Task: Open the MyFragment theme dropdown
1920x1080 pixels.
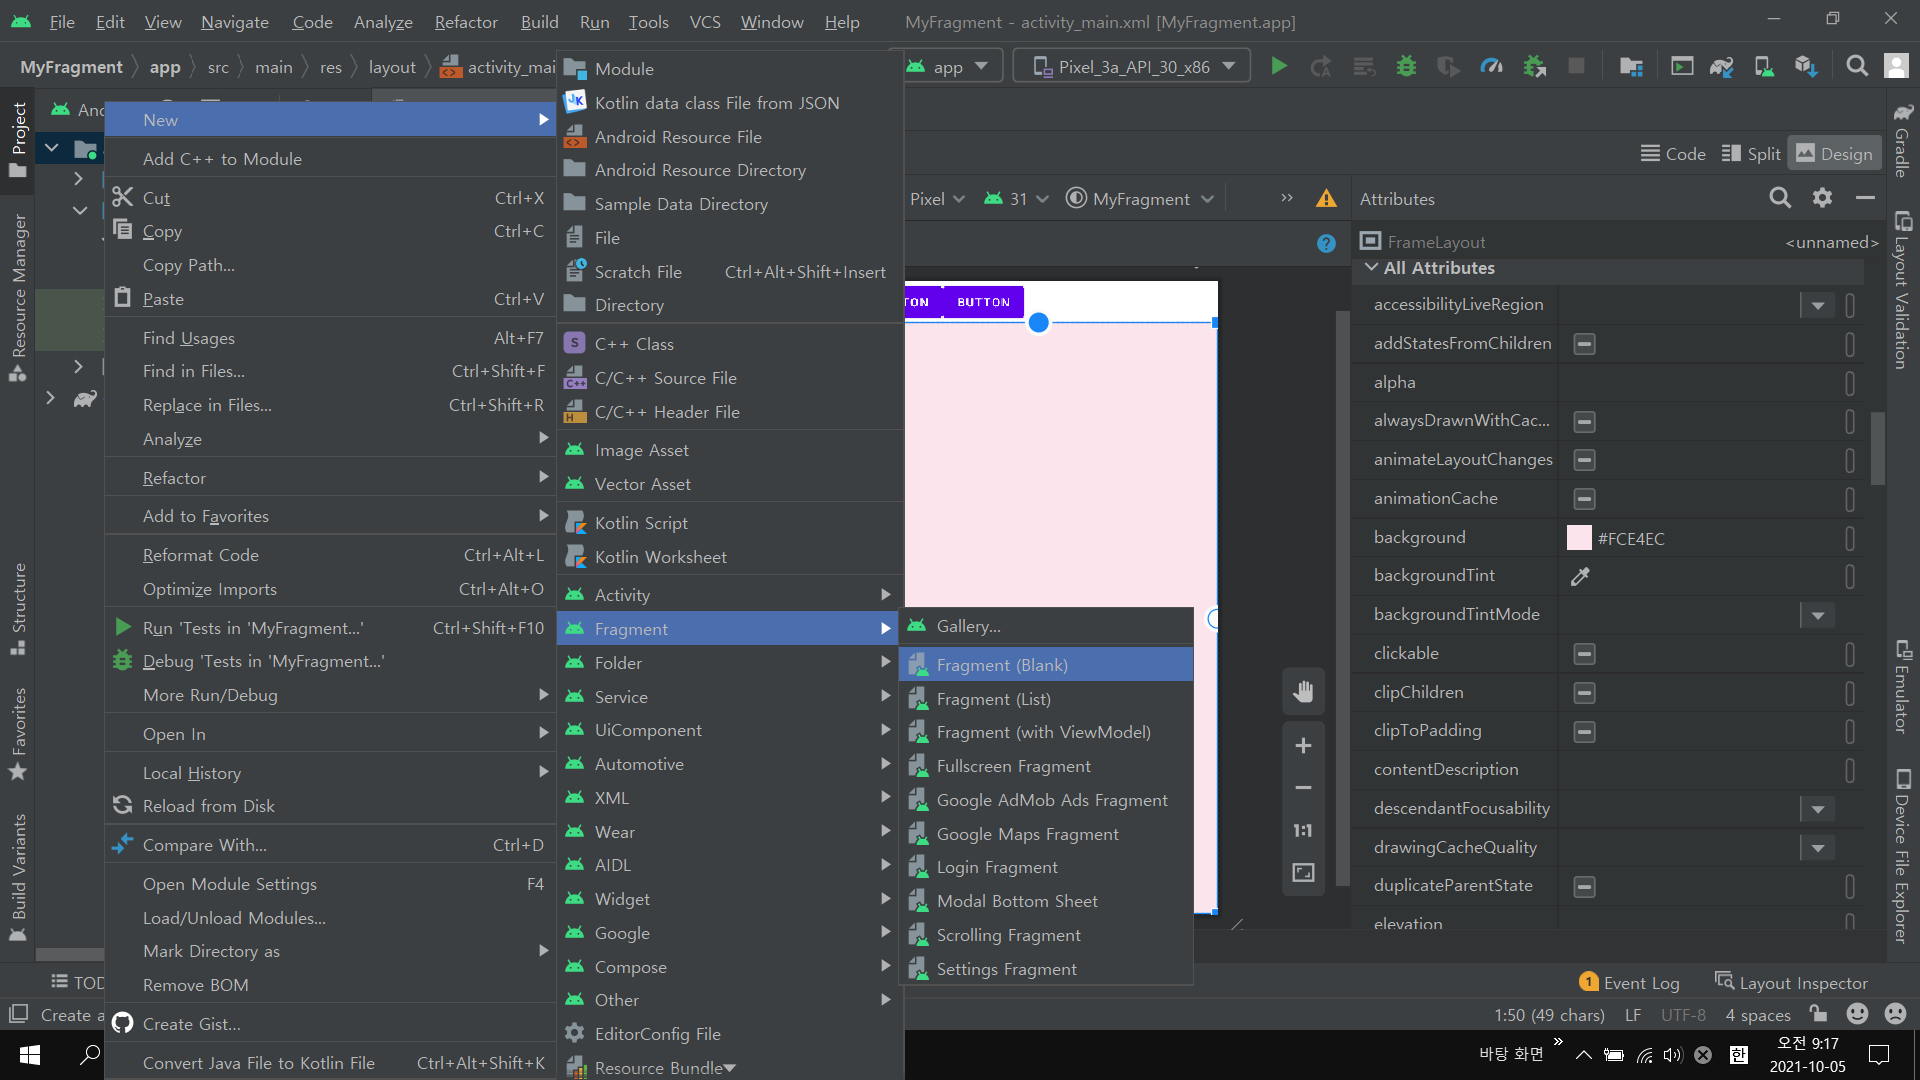Action: tap(1140, 198)
